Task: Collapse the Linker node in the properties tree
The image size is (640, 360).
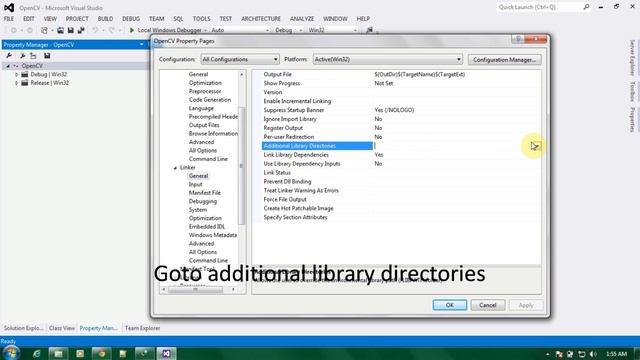Action: pos(176,168)
